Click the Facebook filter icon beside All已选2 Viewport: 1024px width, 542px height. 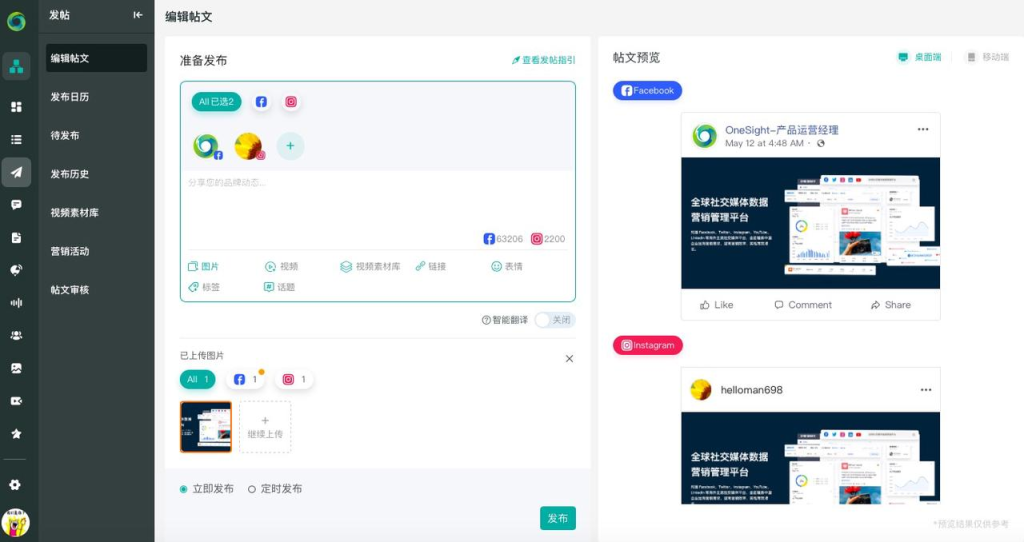click(261, 102)
